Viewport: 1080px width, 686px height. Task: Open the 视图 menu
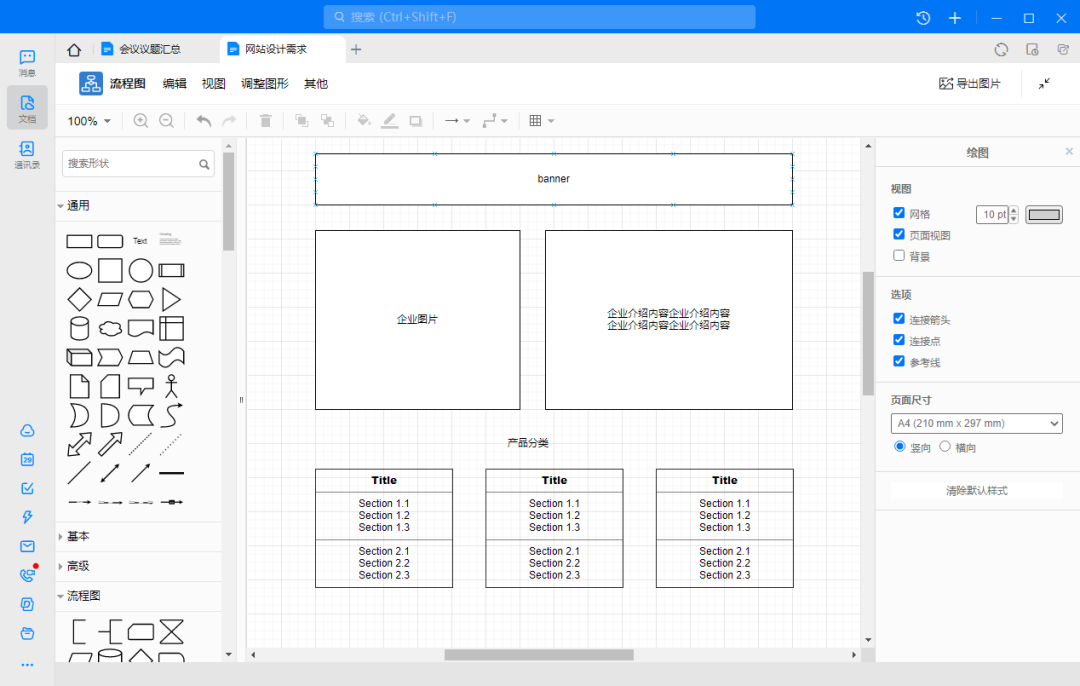tap(214, 83)
